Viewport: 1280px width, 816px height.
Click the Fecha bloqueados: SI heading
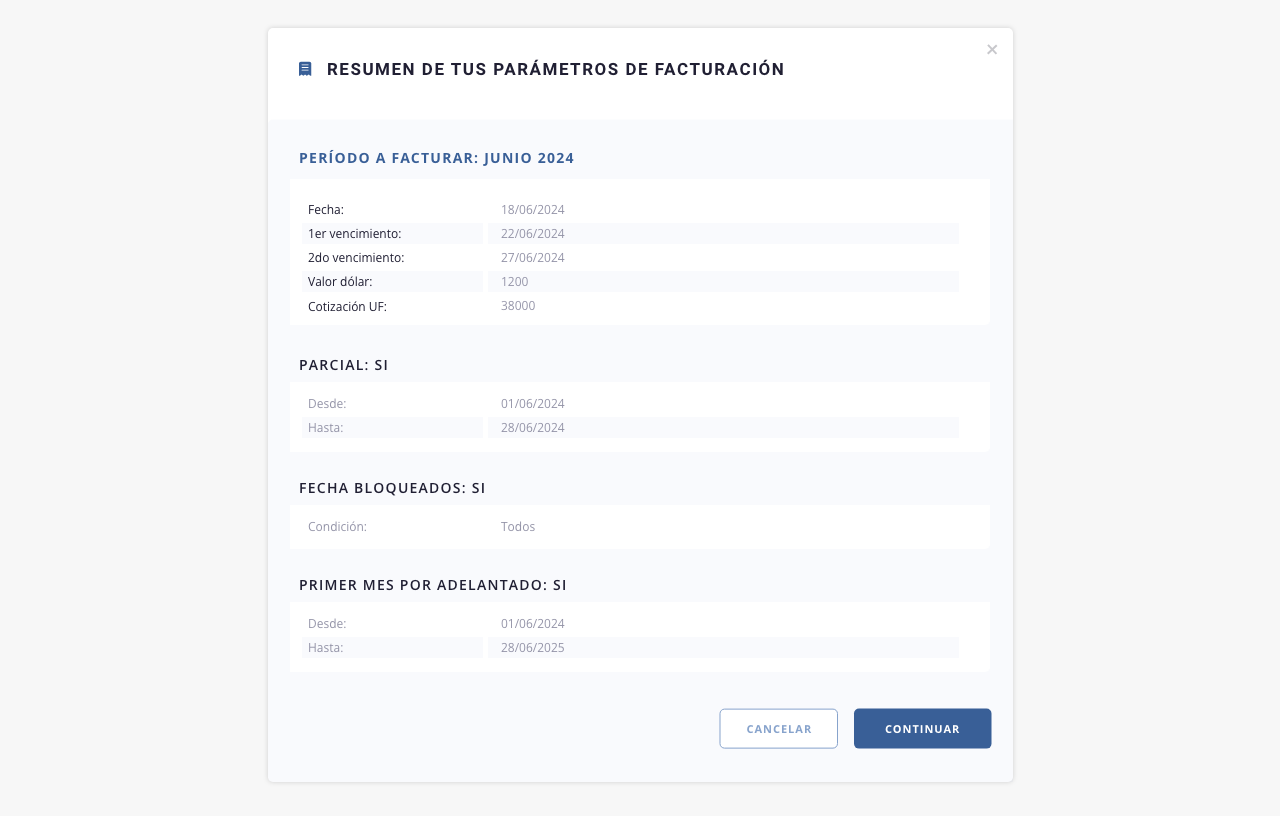(392, 488)
